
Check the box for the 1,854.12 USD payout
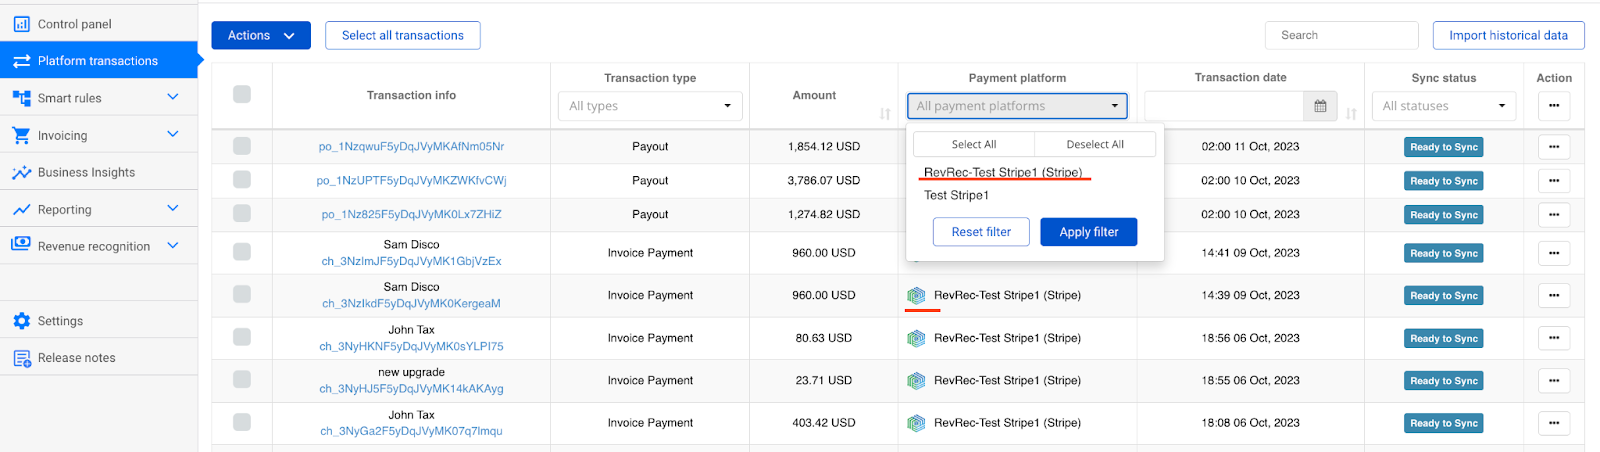pyautogui.click(x=242, y=146)
